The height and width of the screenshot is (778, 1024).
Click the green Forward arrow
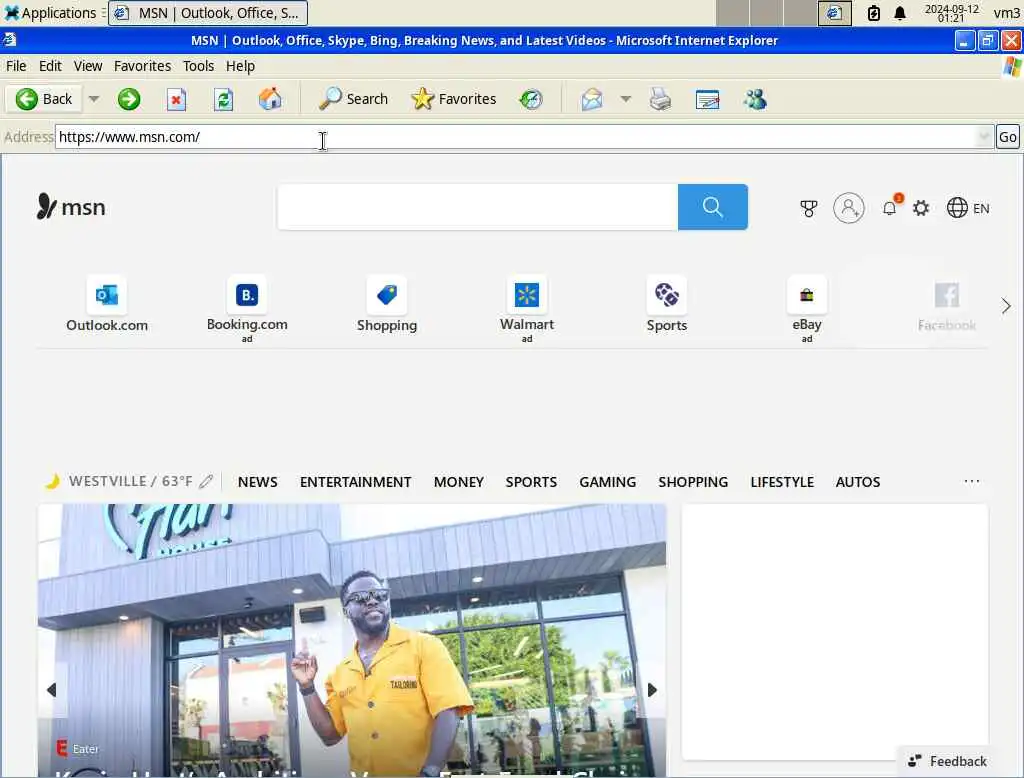(129, 99)
